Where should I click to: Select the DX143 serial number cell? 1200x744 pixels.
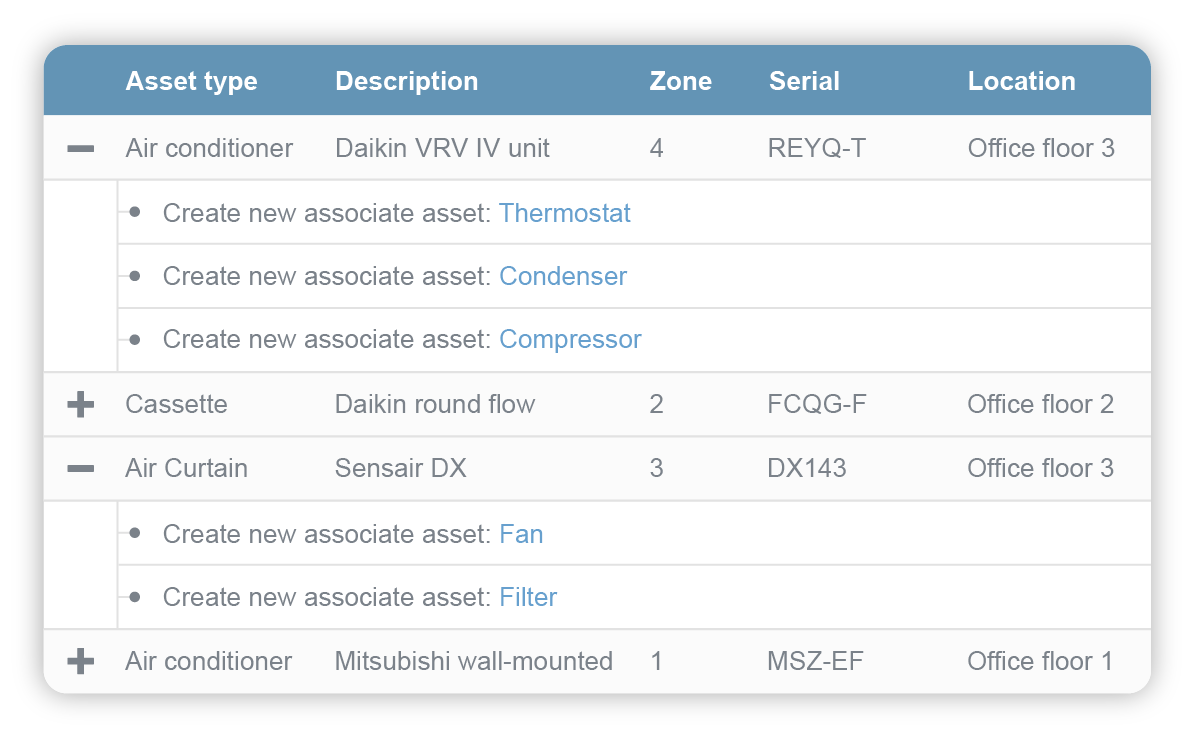coord(807,469)
